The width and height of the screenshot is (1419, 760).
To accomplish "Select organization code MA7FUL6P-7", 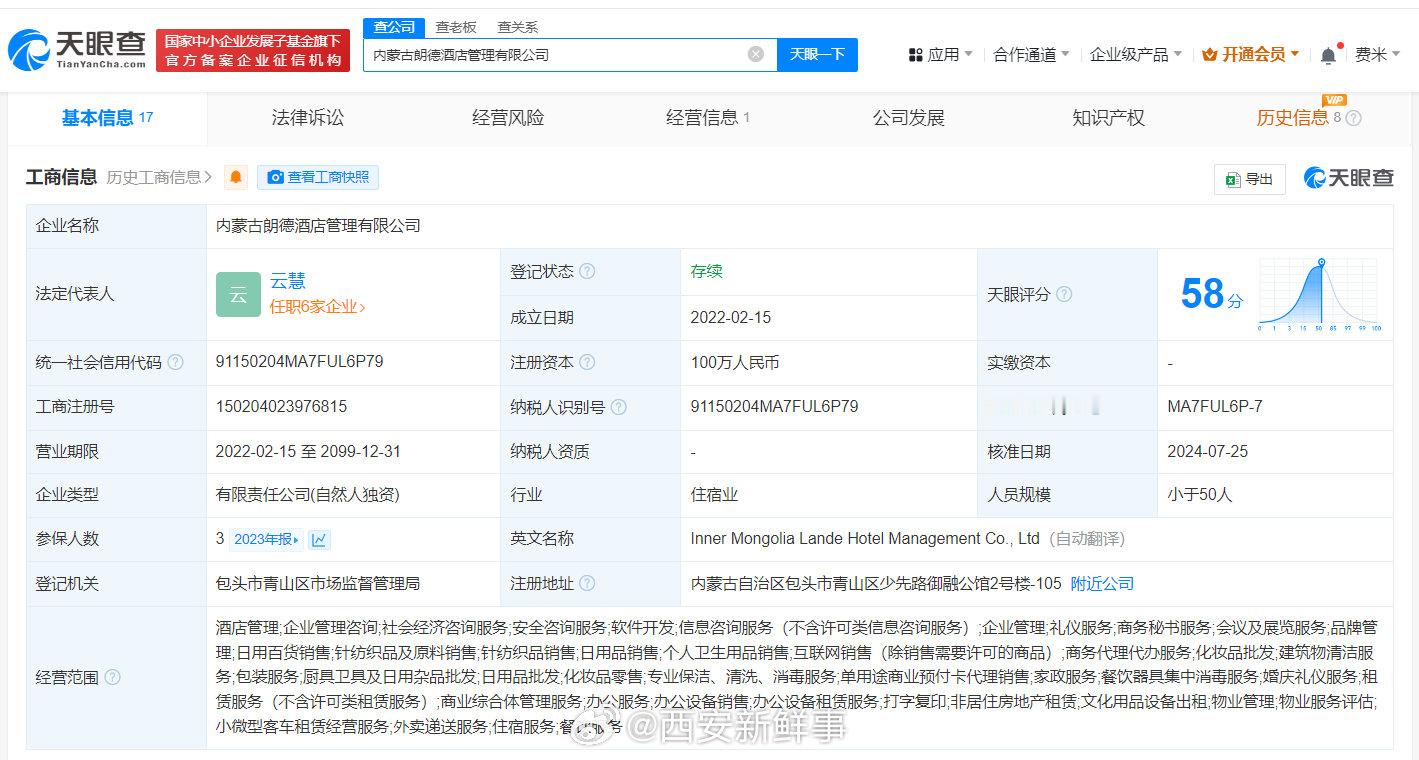I will click(1215, 406).
